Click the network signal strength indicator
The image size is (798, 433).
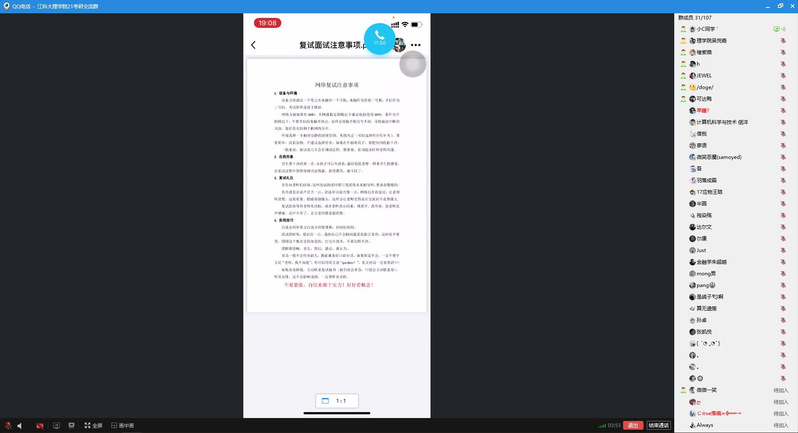(601, 425)
